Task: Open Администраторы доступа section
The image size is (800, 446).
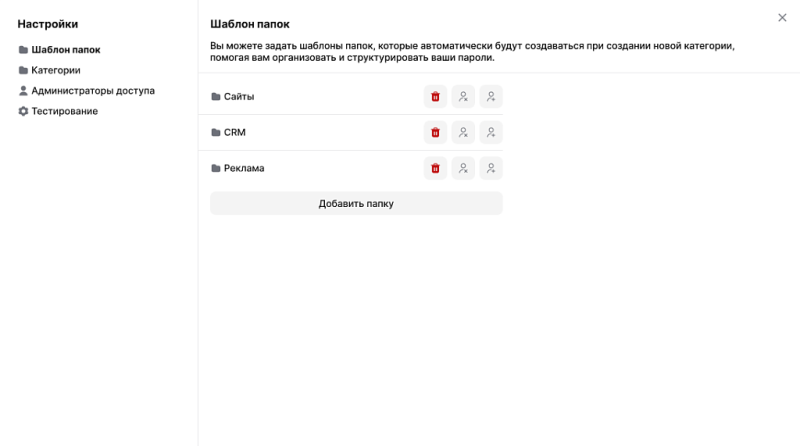Action: point(92,91)
